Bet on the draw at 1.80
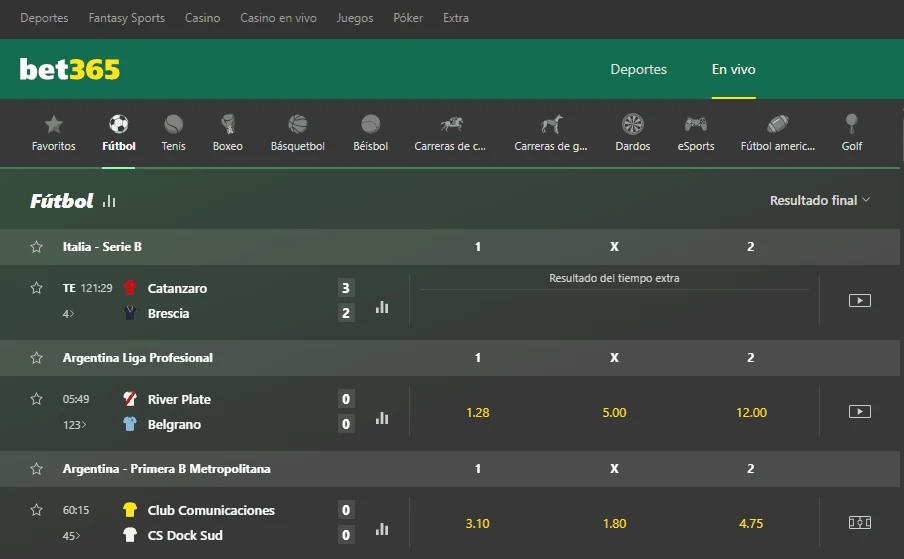 (x=614, y=524)
